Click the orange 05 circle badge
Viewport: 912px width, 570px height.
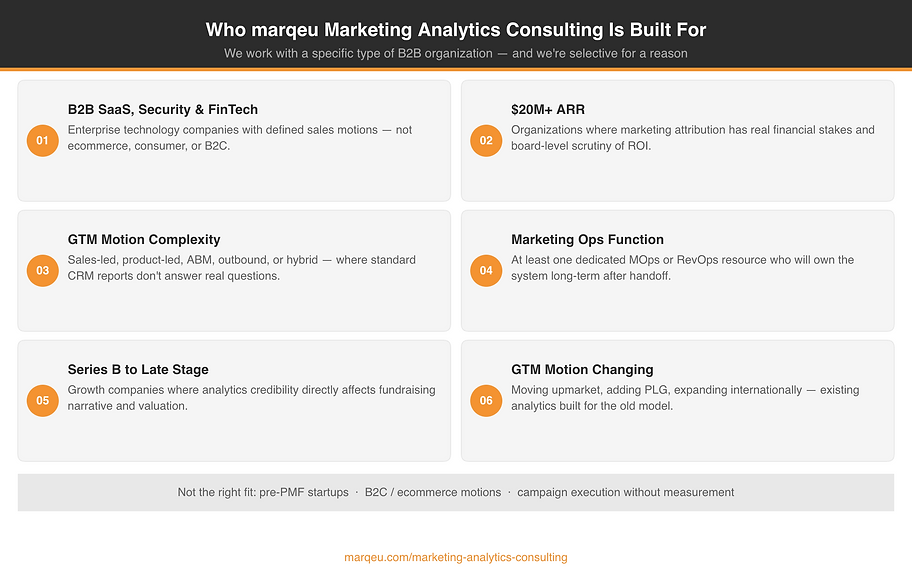[42, 400]
